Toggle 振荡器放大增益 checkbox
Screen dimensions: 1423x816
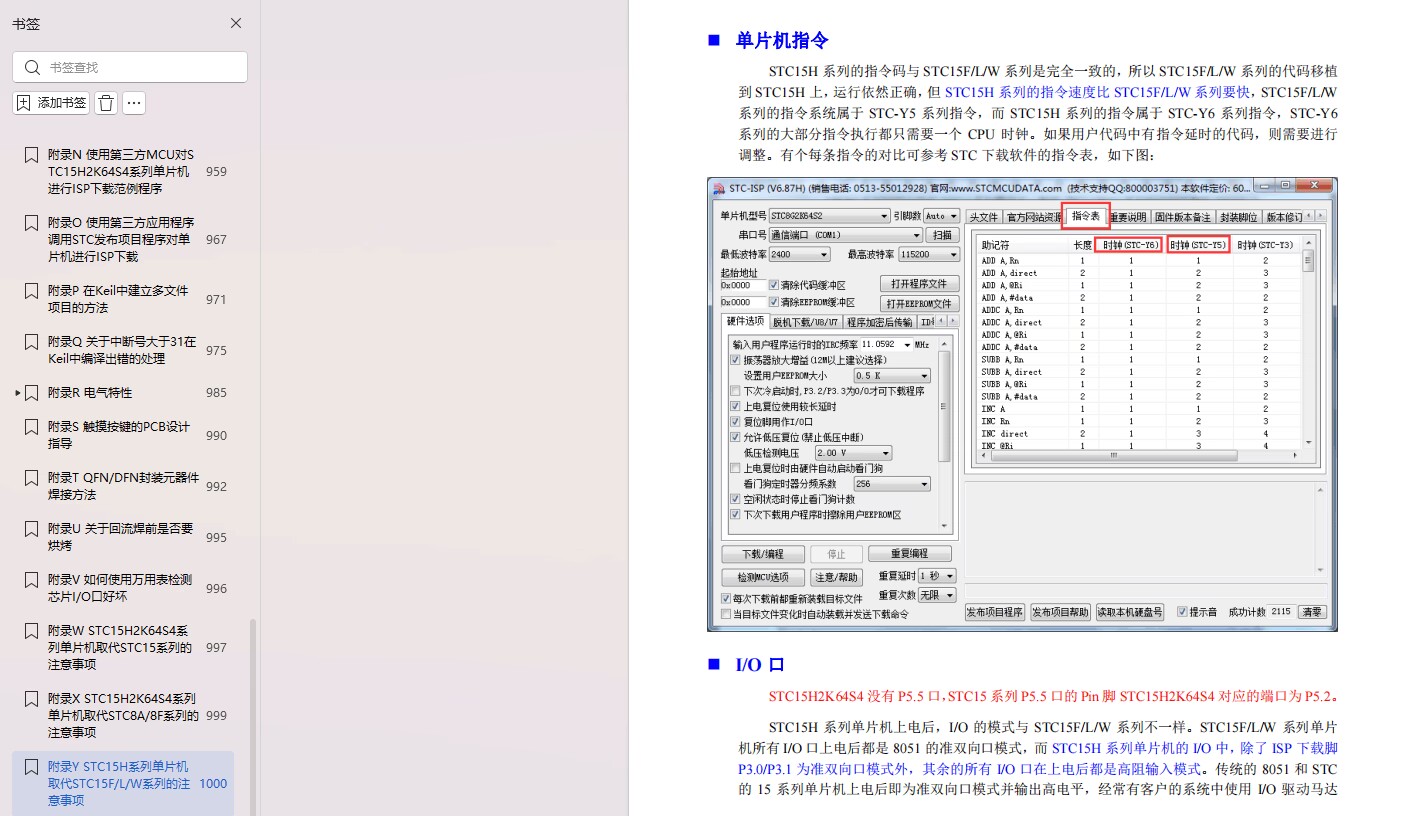point(736,360)
